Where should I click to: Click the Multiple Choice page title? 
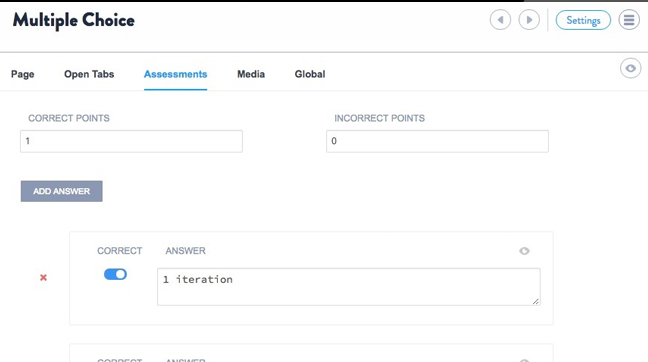(74, 21)
